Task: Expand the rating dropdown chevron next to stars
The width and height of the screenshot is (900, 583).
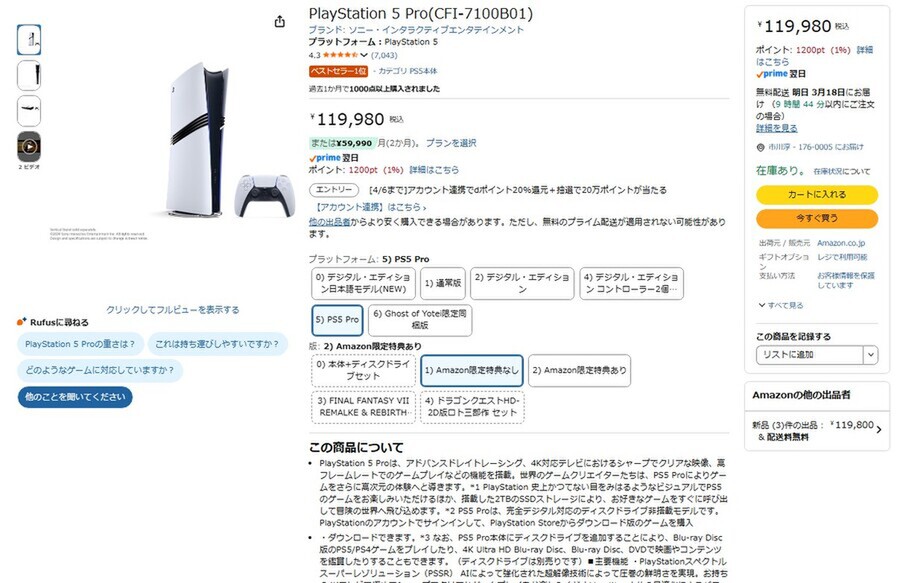Action: (x=364, y=55)
